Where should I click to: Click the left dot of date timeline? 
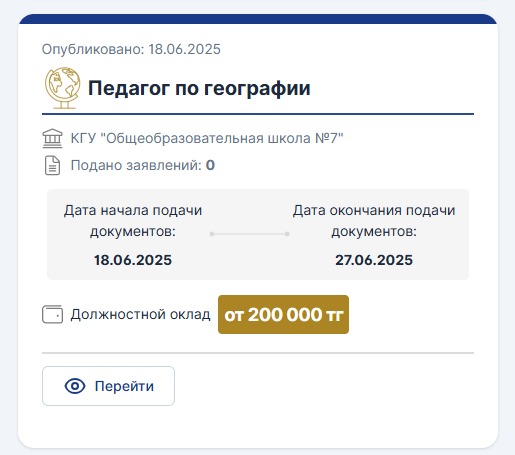pos(212,234)
